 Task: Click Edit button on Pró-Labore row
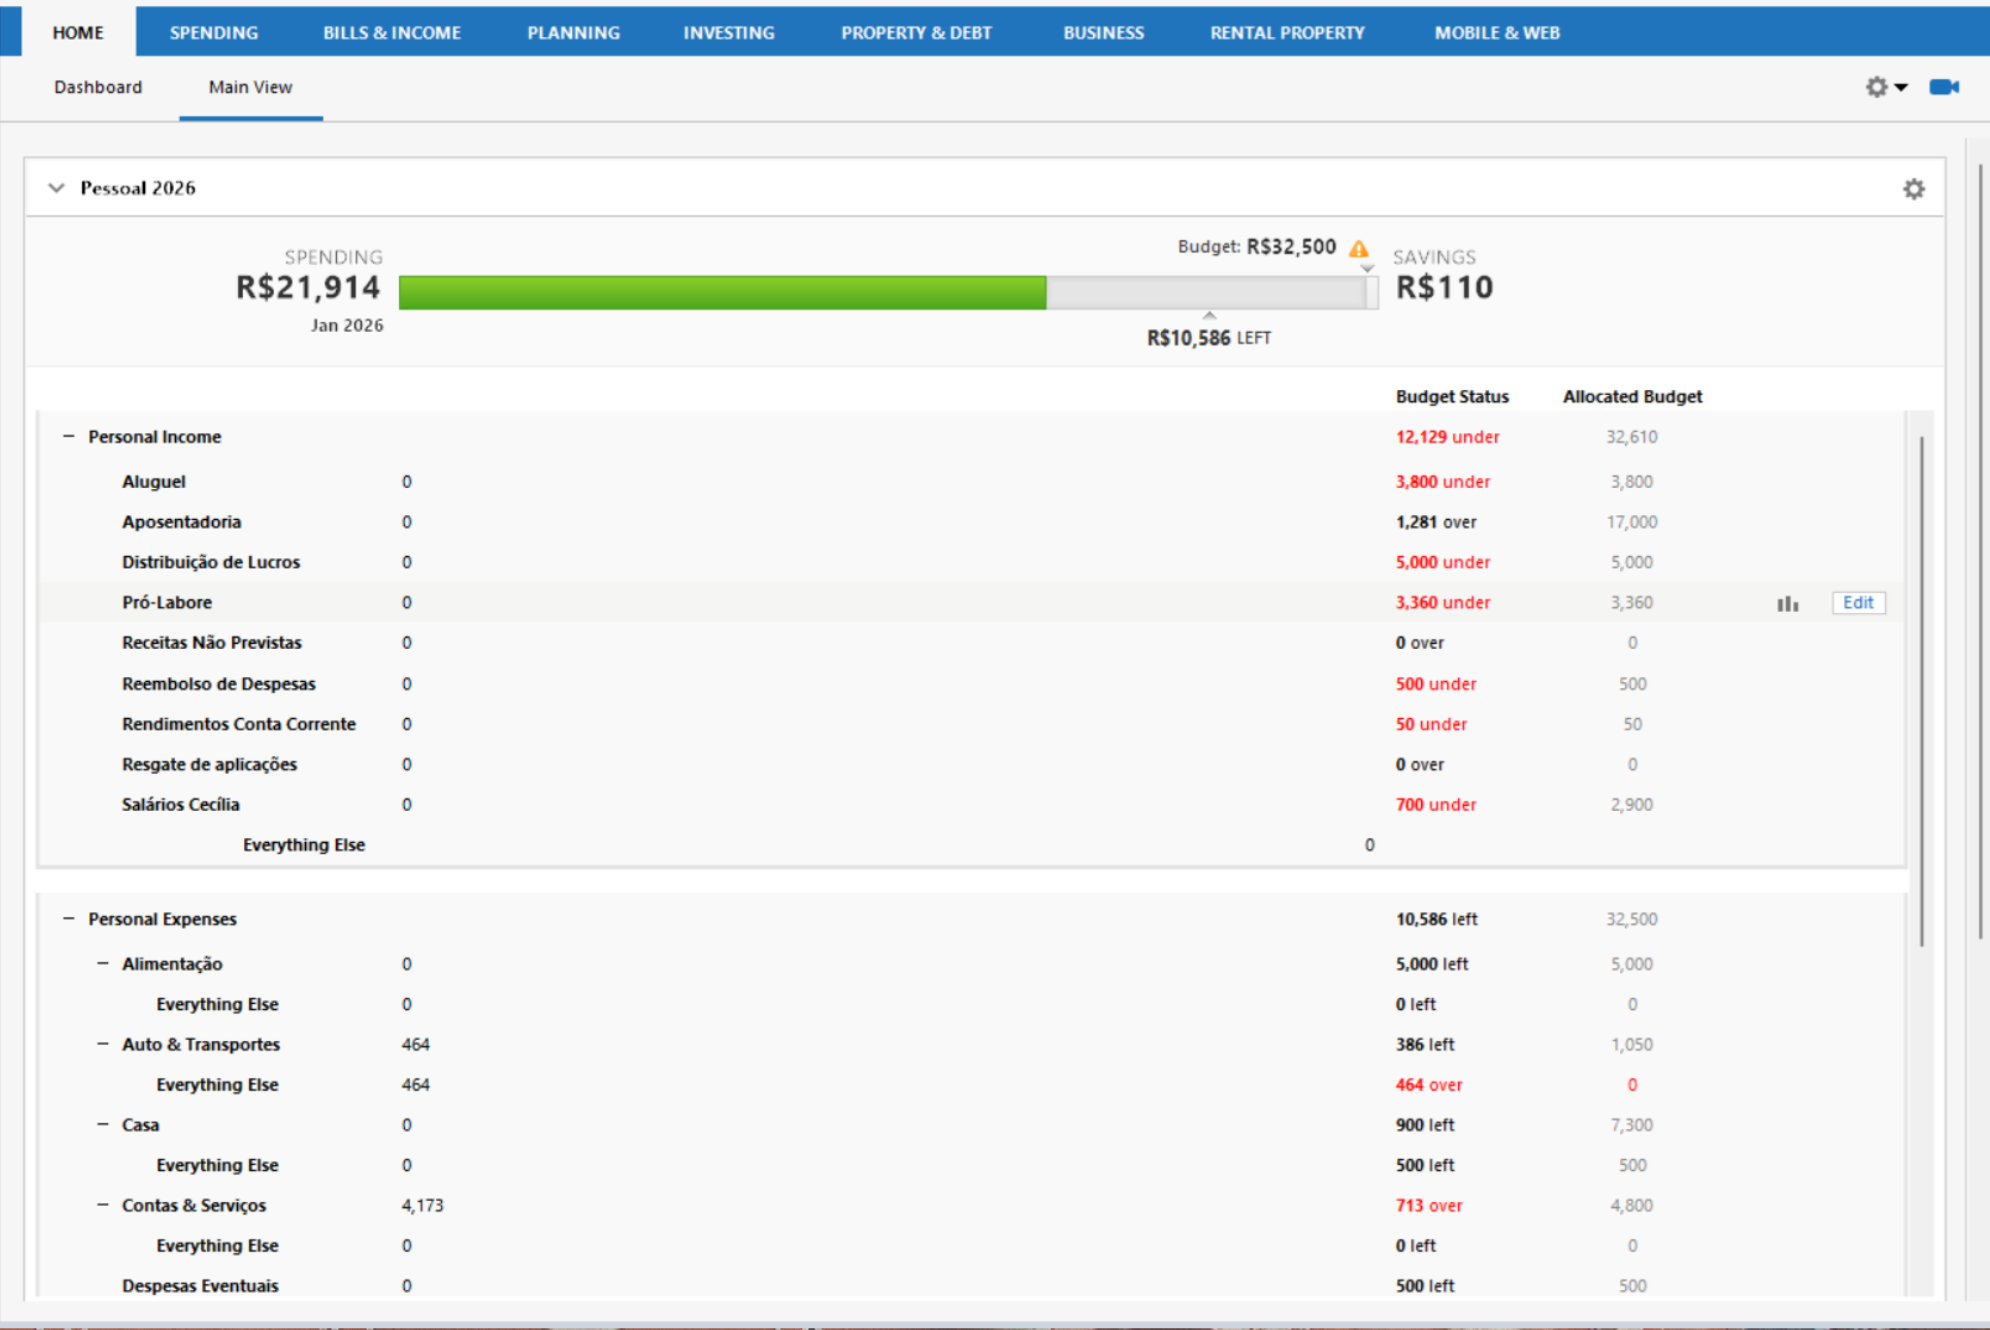click(x=1857, y=603)
